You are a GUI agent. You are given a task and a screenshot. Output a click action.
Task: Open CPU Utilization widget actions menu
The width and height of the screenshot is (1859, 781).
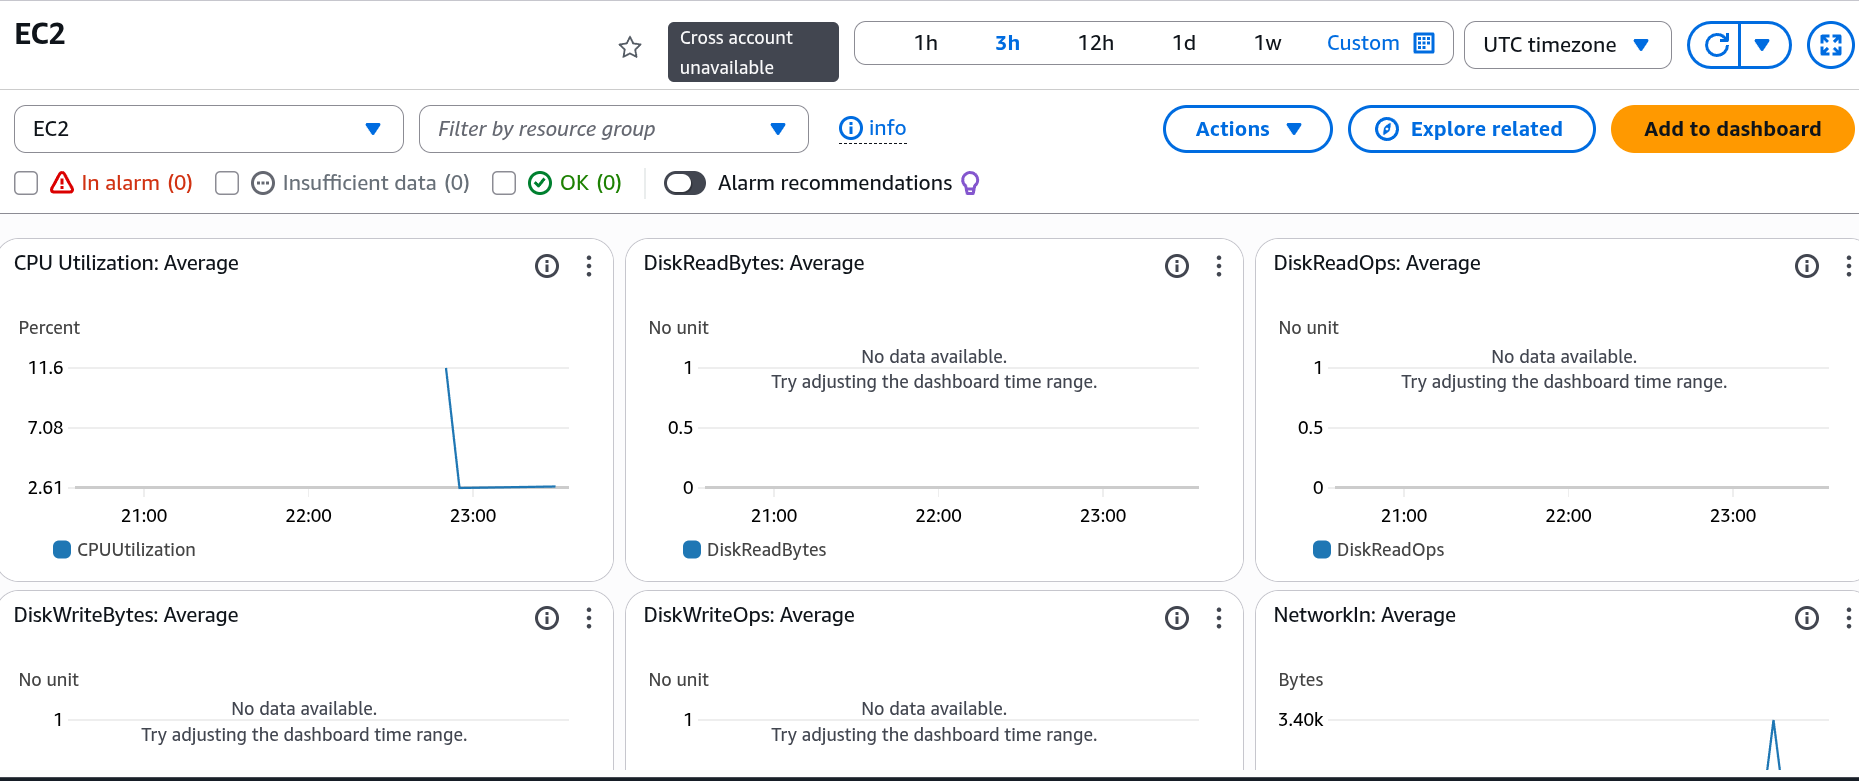point(588,265)
